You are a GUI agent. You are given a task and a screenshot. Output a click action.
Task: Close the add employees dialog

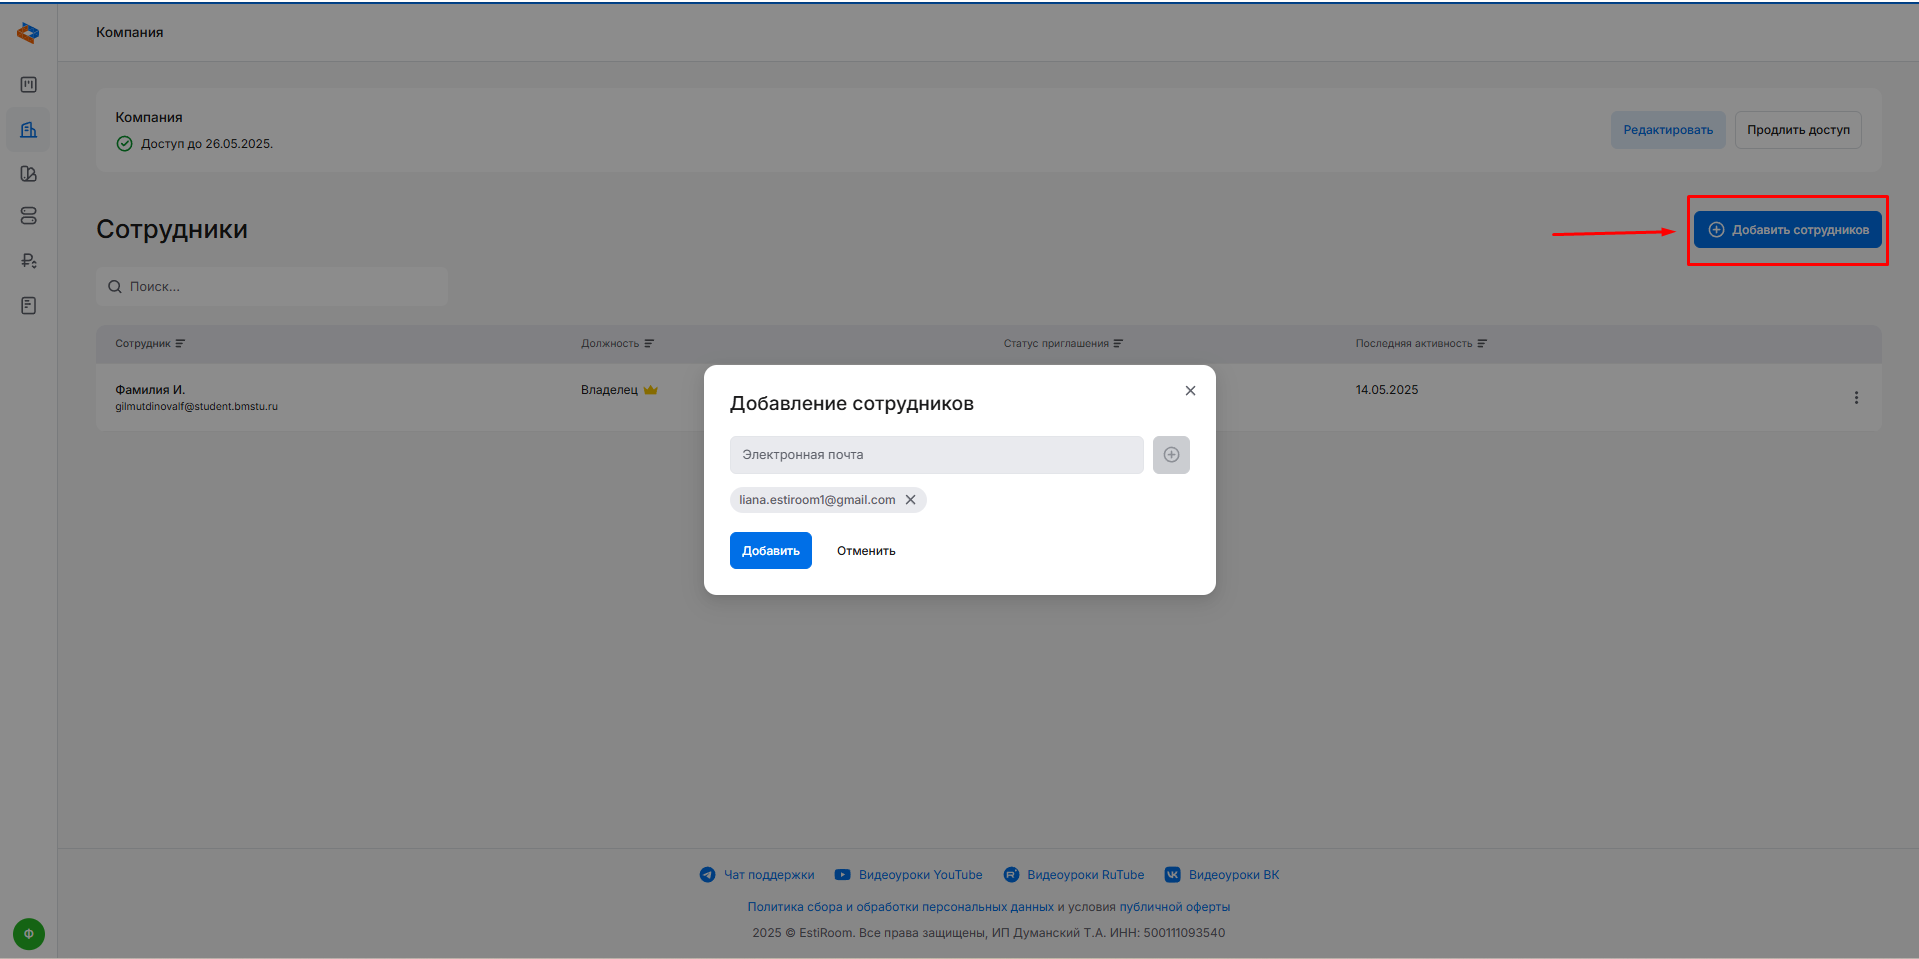[x=1190, y=391]
